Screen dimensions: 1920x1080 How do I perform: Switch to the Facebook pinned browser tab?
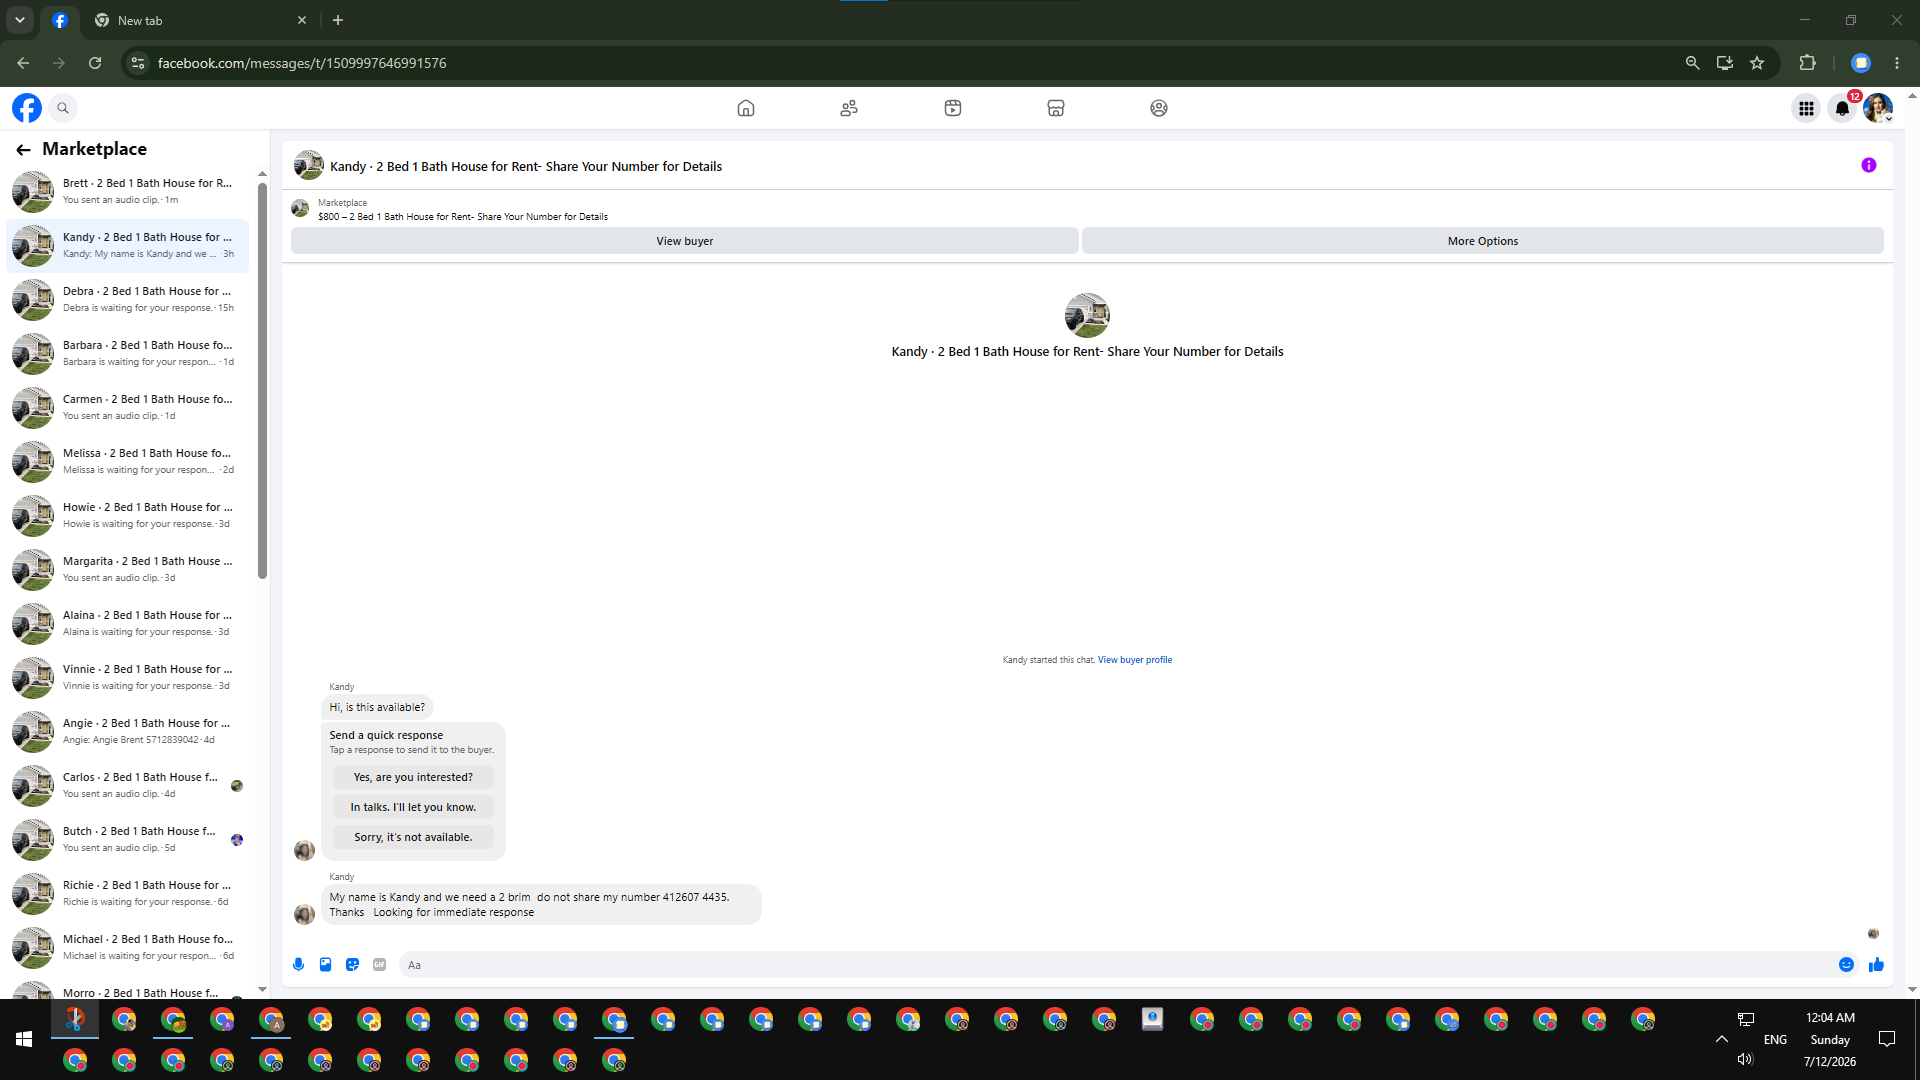pos(60,20)
